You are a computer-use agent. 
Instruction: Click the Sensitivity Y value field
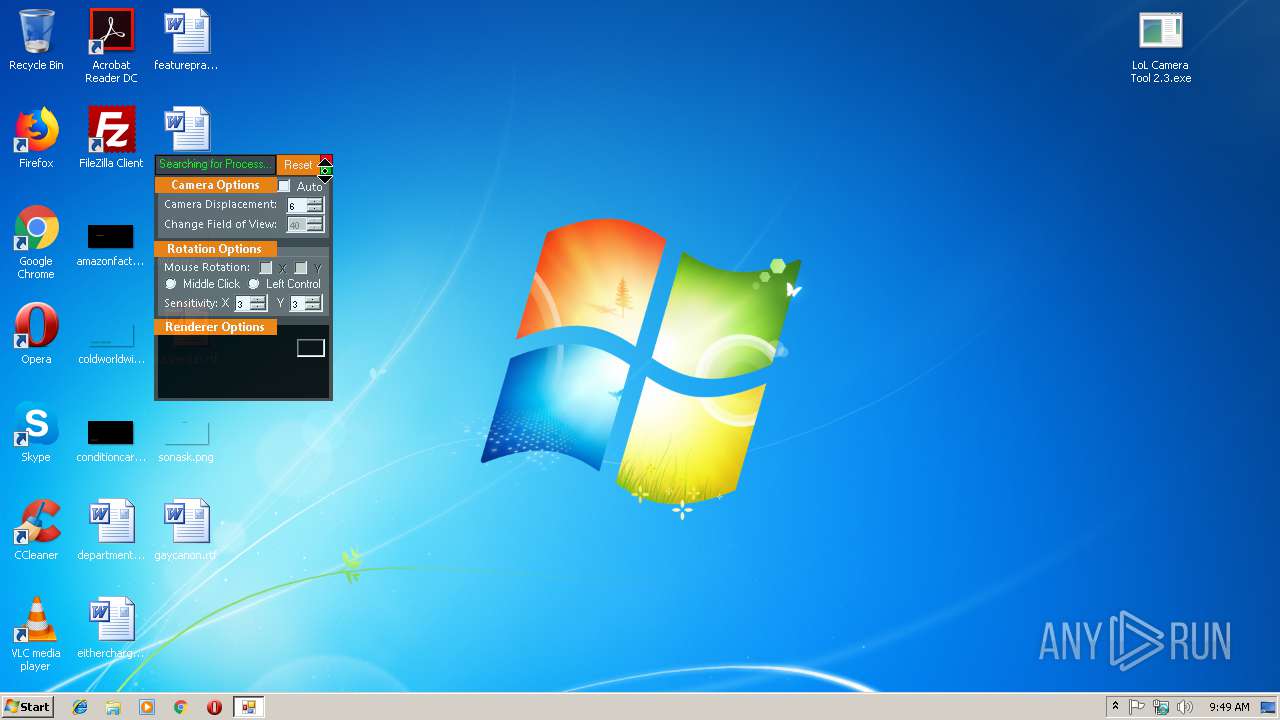[x=297, y=303]
